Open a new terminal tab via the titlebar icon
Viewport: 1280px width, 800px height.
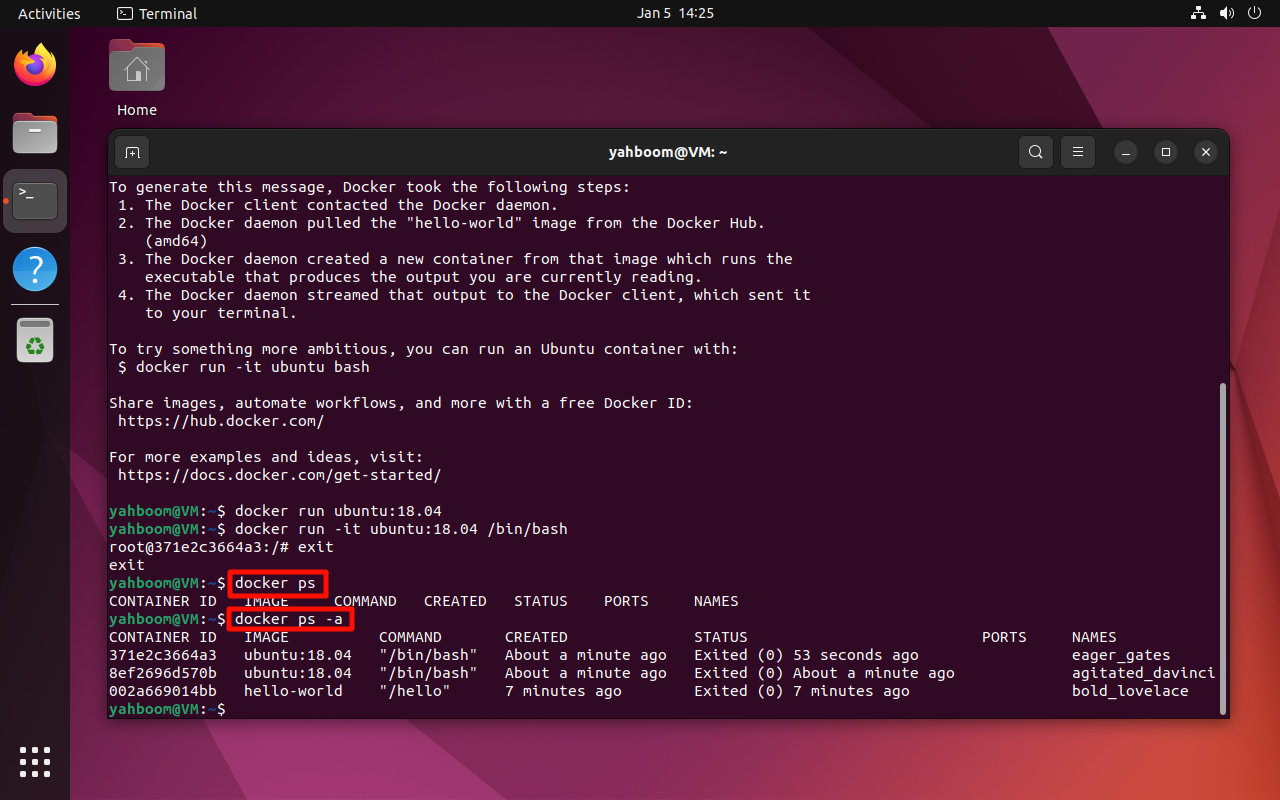coord(132,151)
